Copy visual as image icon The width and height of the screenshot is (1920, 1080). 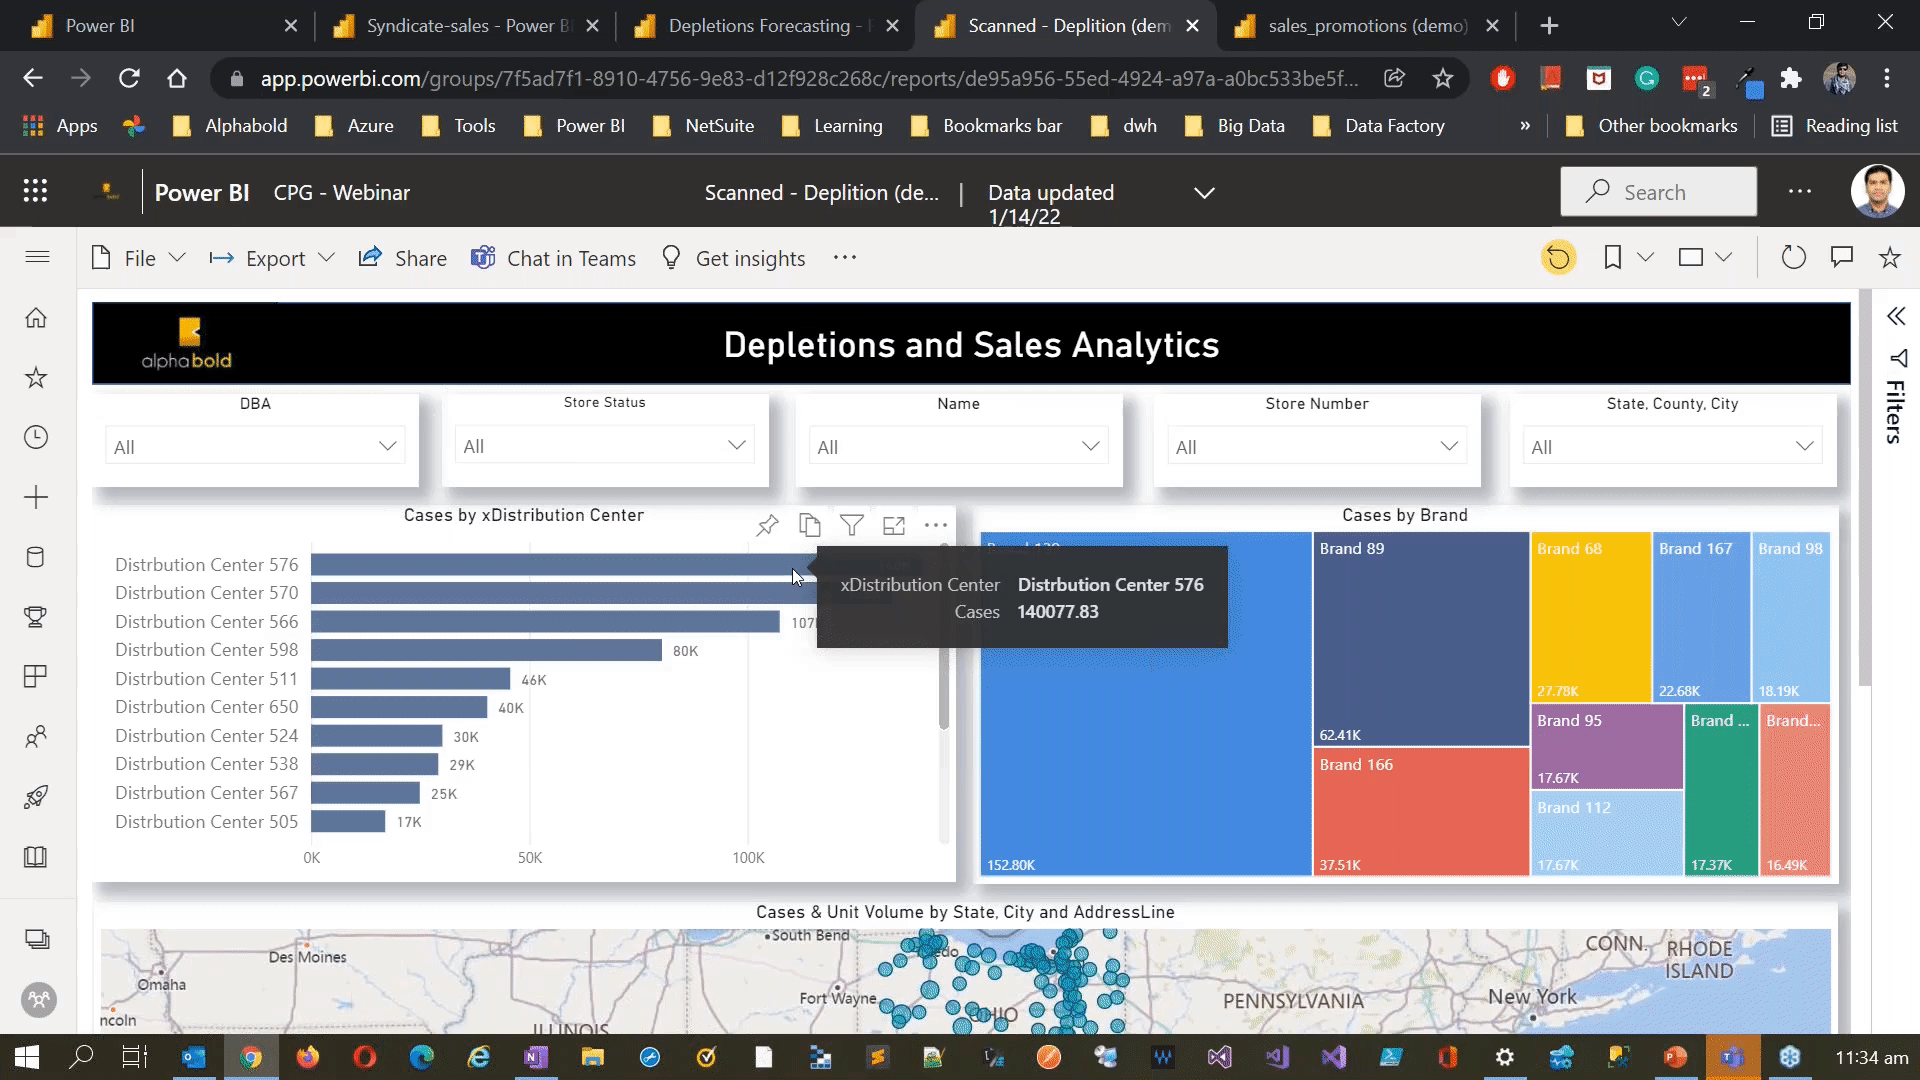tap(810, 525)
